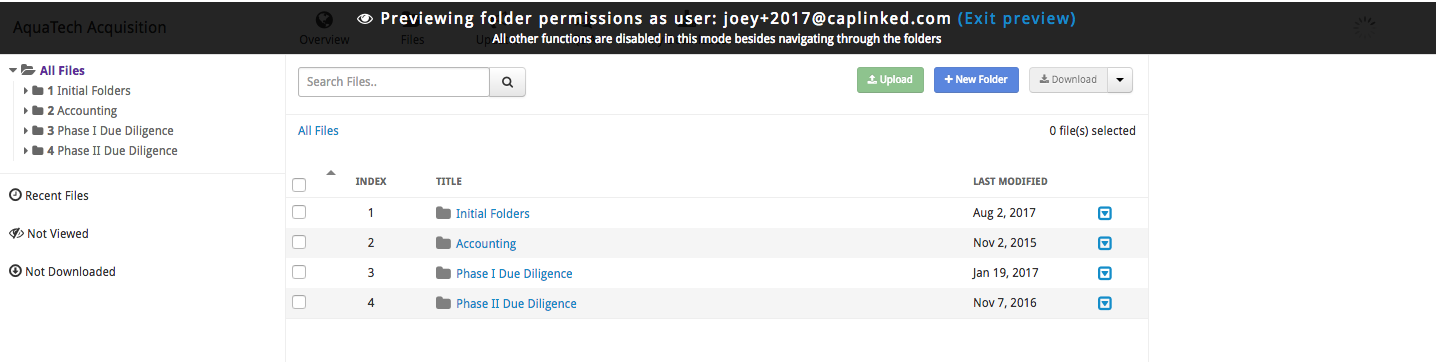The height and width of the screenshot is (362, 1436).
Task: Click the search magnifier icon button
Action: pos(507,82)
